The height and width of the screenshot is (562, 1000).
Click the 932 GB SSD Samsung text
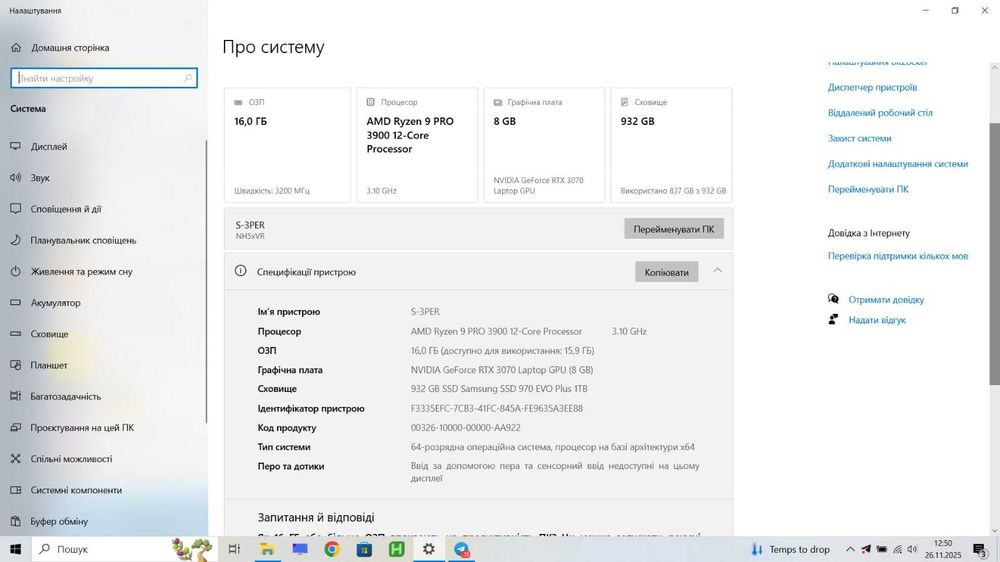499,388
